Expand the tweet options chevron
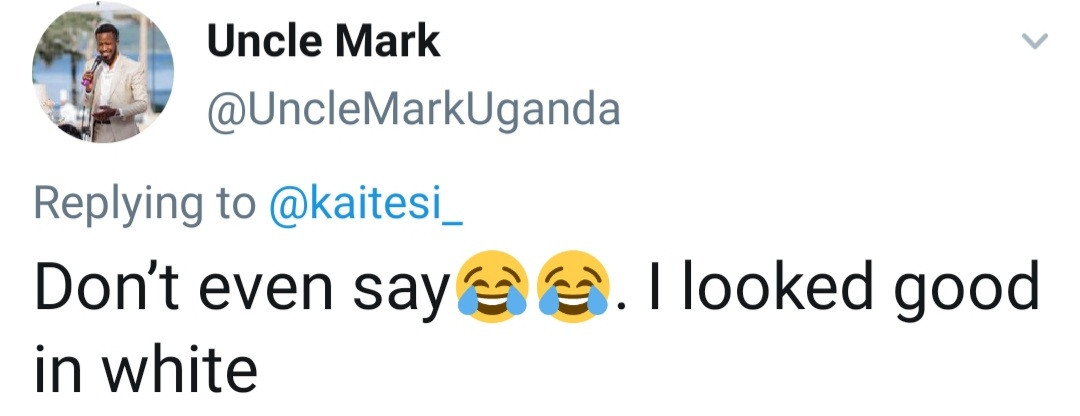Image resolution: width=1080 pixels, height=416 pixels. pyautogui.click(x=1036, y=41)
